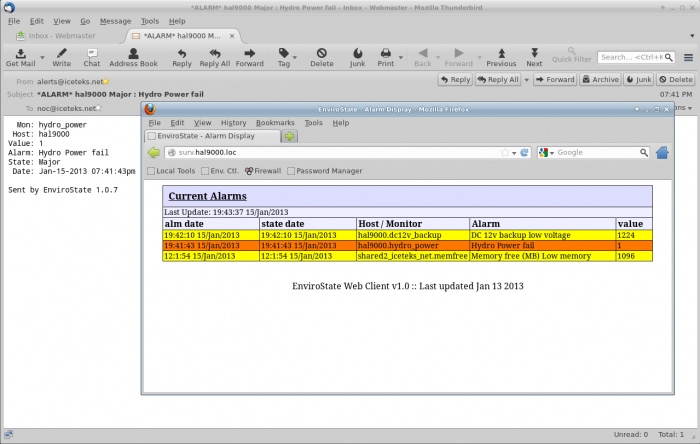Open Local Tools bookmark
Viewport: 700px width, 444px height.
(x=171, y=171)
